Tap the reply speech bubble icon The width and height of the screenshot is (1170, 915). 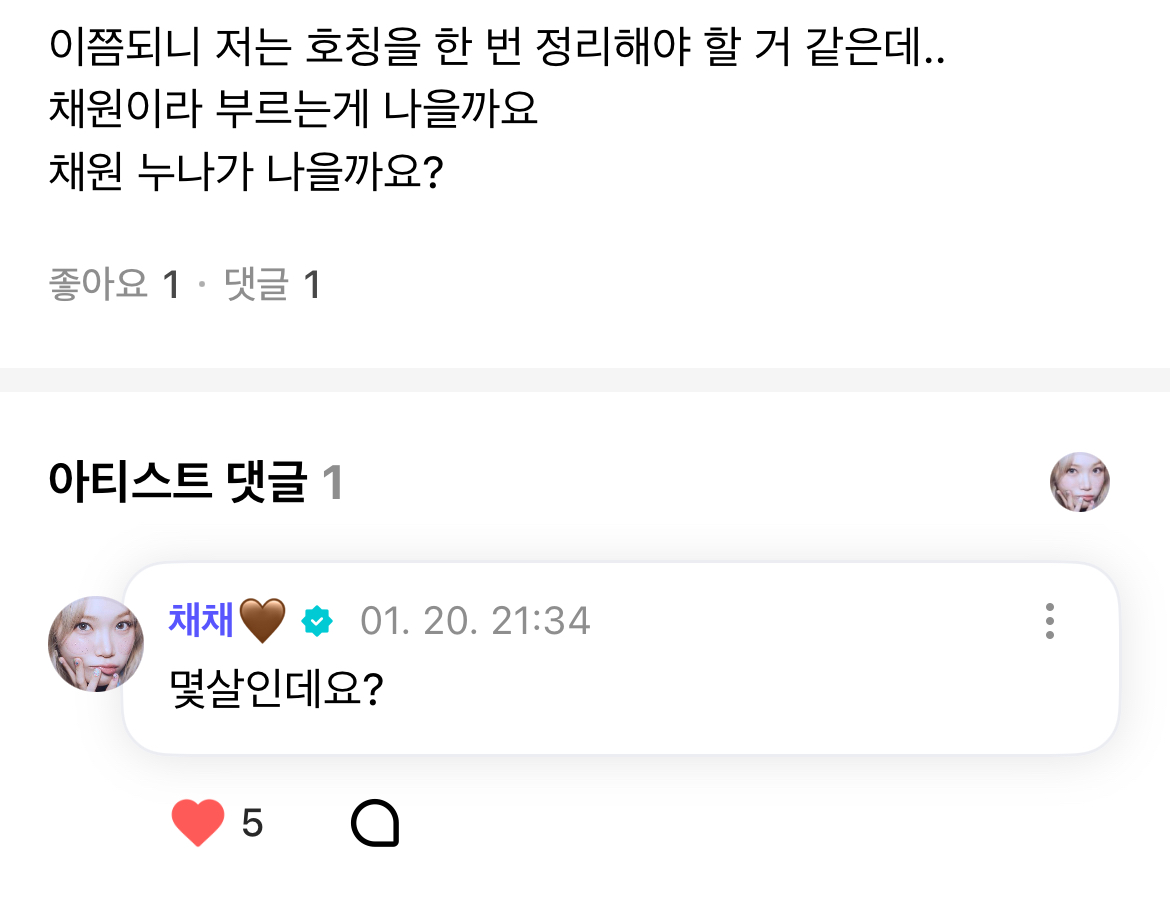[375, 824]
